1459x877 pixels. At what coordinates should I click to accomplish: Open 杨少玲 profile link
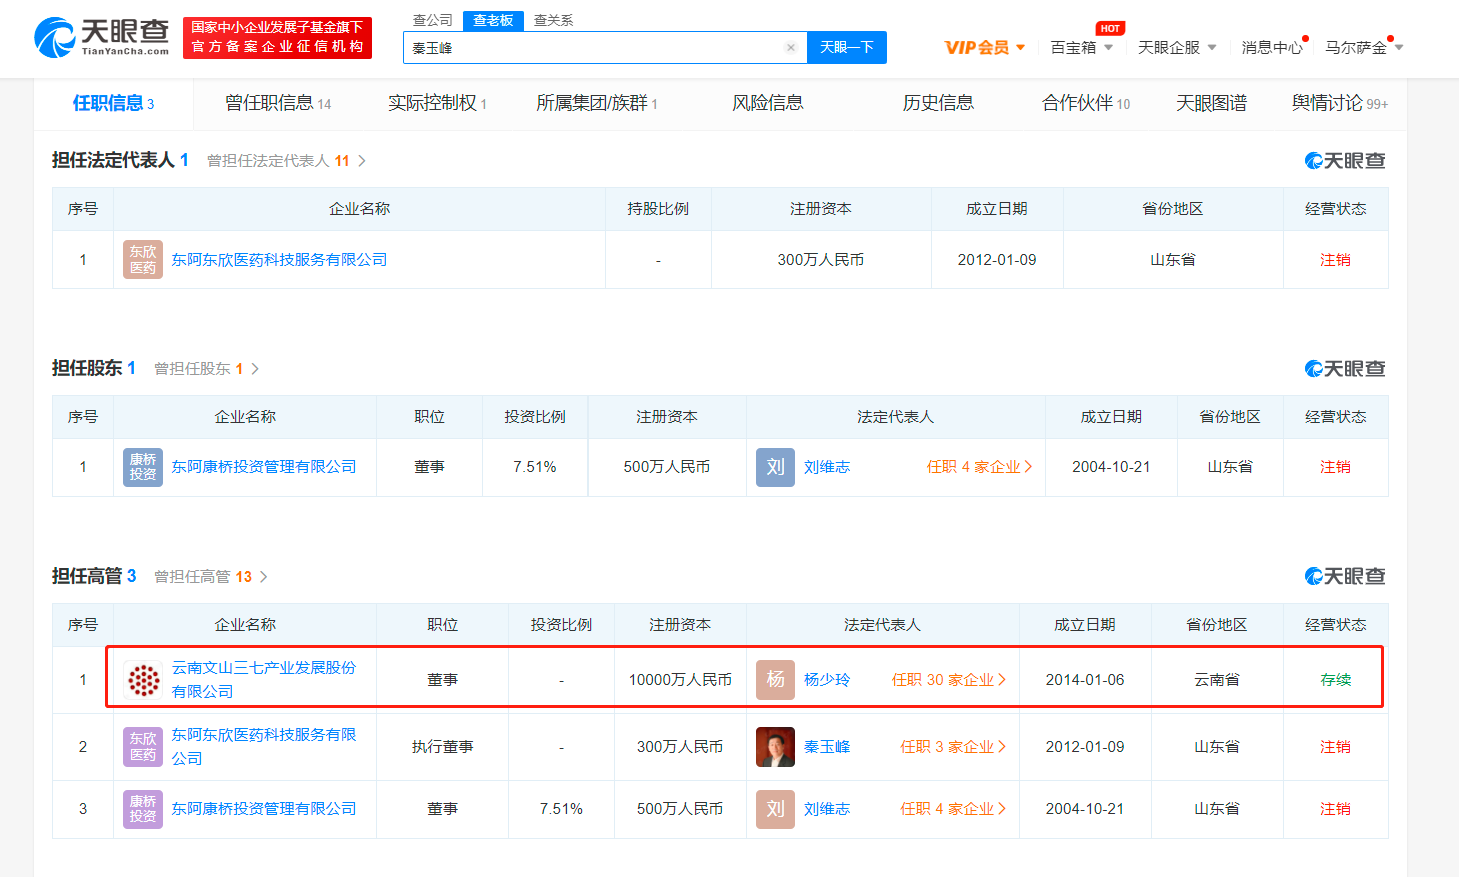pos(827,680)
